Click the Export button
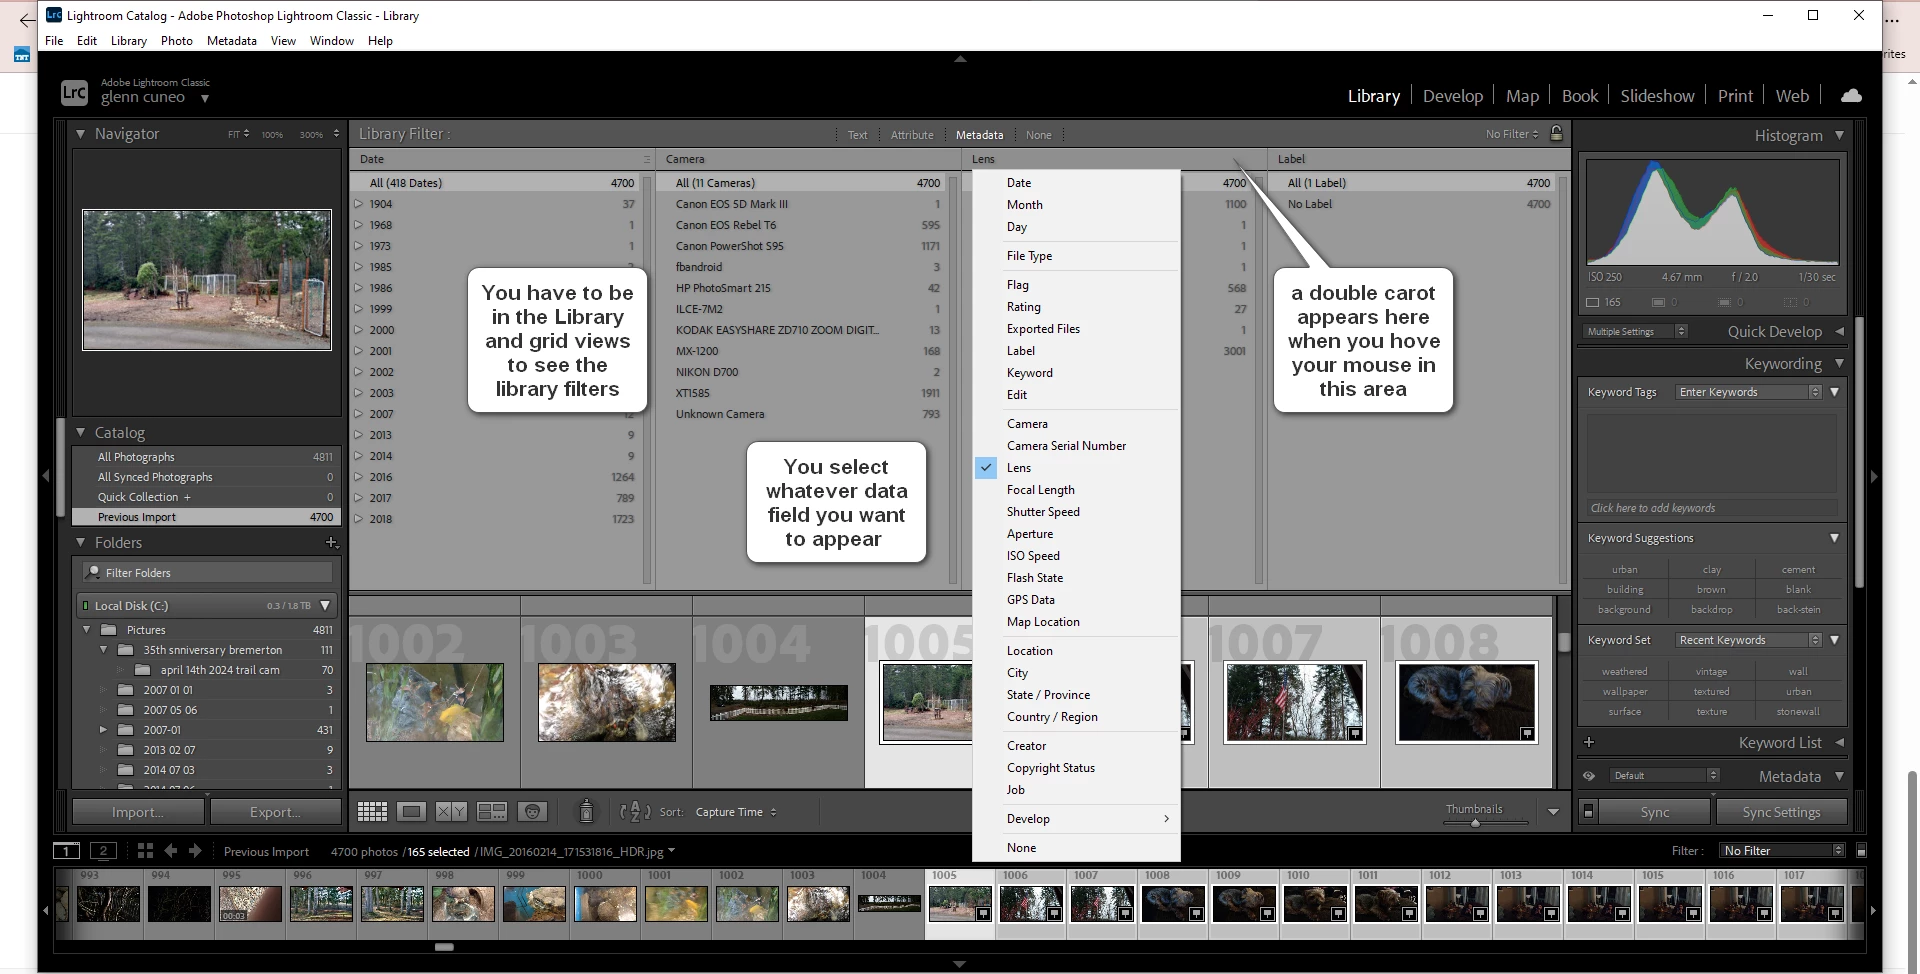This screenshot has width=1920, height=974. click(275, 812)
